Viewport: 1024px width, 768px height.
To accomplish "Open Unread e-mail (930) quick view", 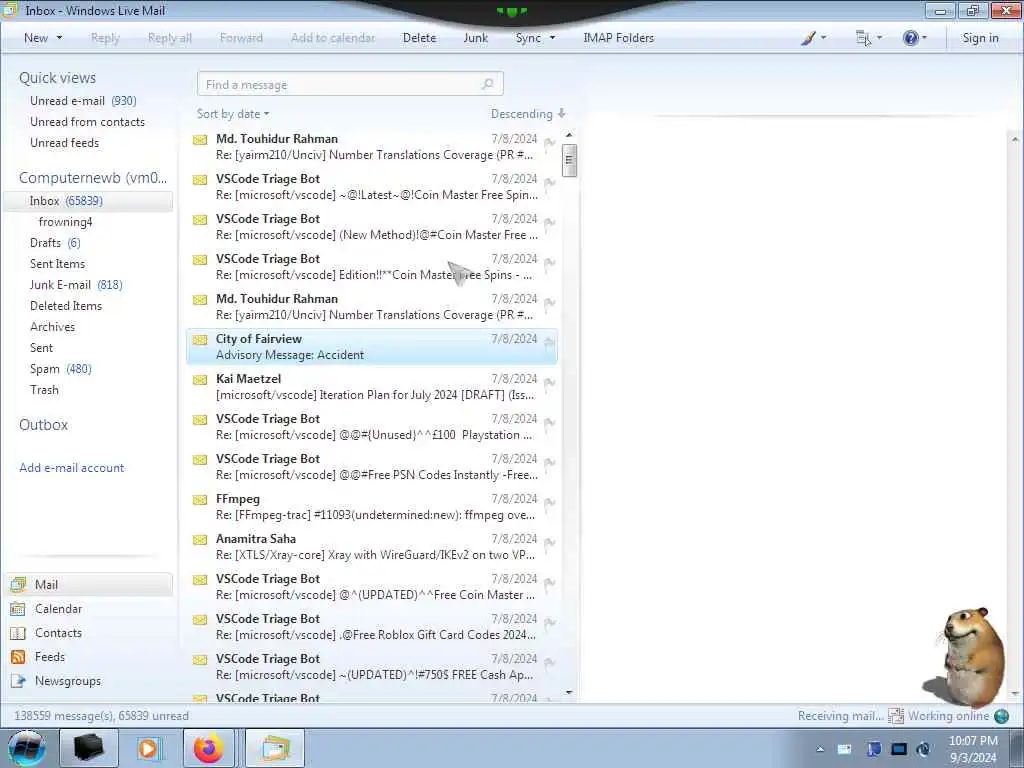I will (x=83, y=101).
